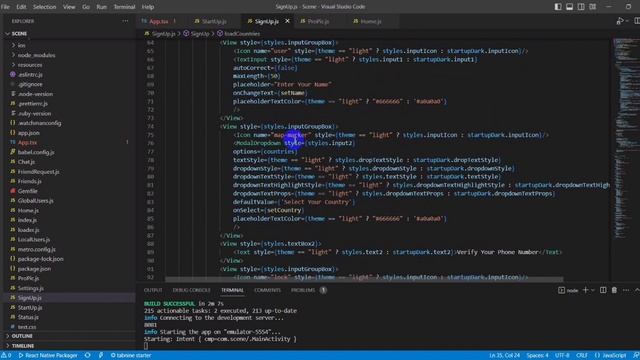Create a new terminal with plus icon
This screenshot has width=640, height=360.
[x=585, y=290]
